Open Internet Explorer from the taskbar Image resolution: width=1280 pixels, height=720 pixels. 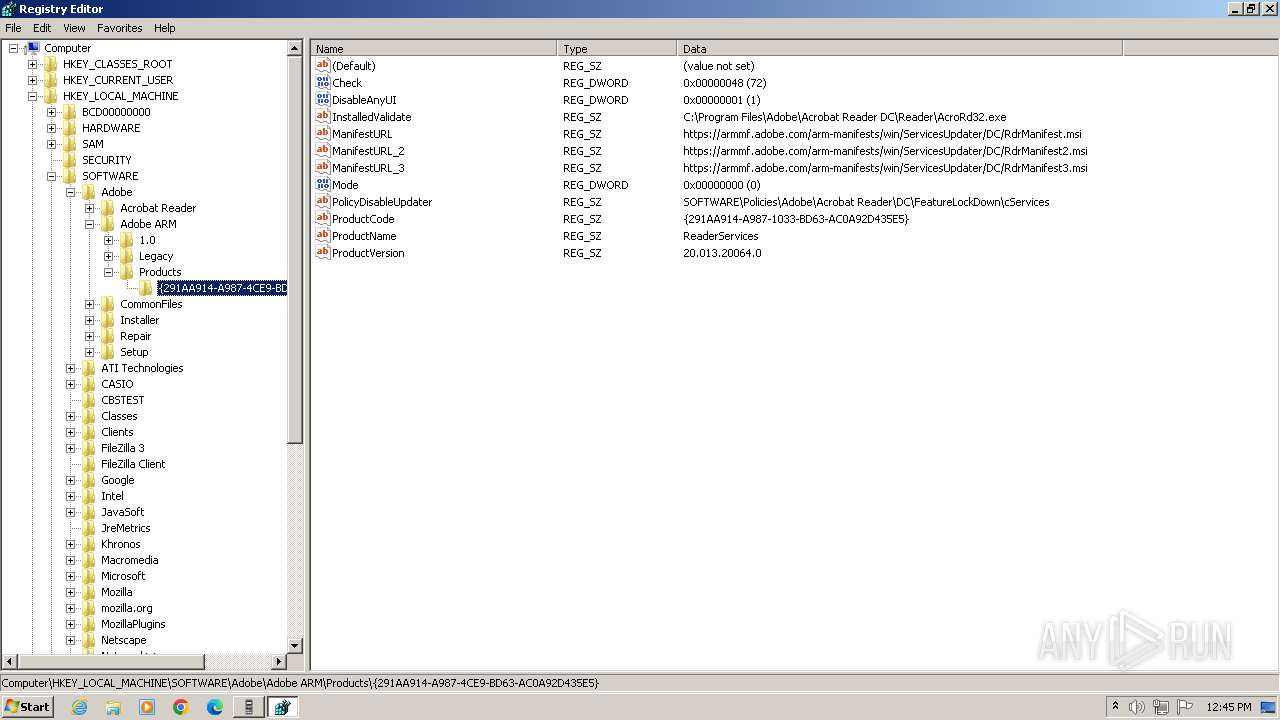(x=79, y=707)
